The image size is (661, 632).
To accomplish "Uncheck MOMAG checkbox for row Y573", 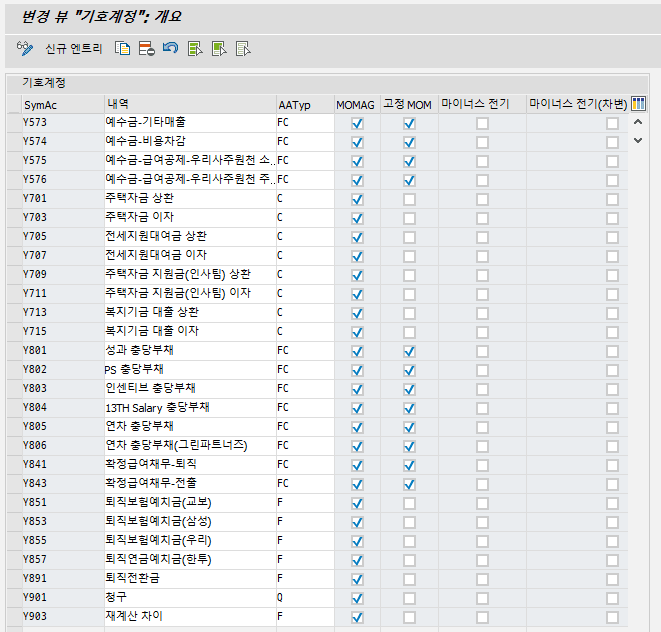I will pos(357,123).
